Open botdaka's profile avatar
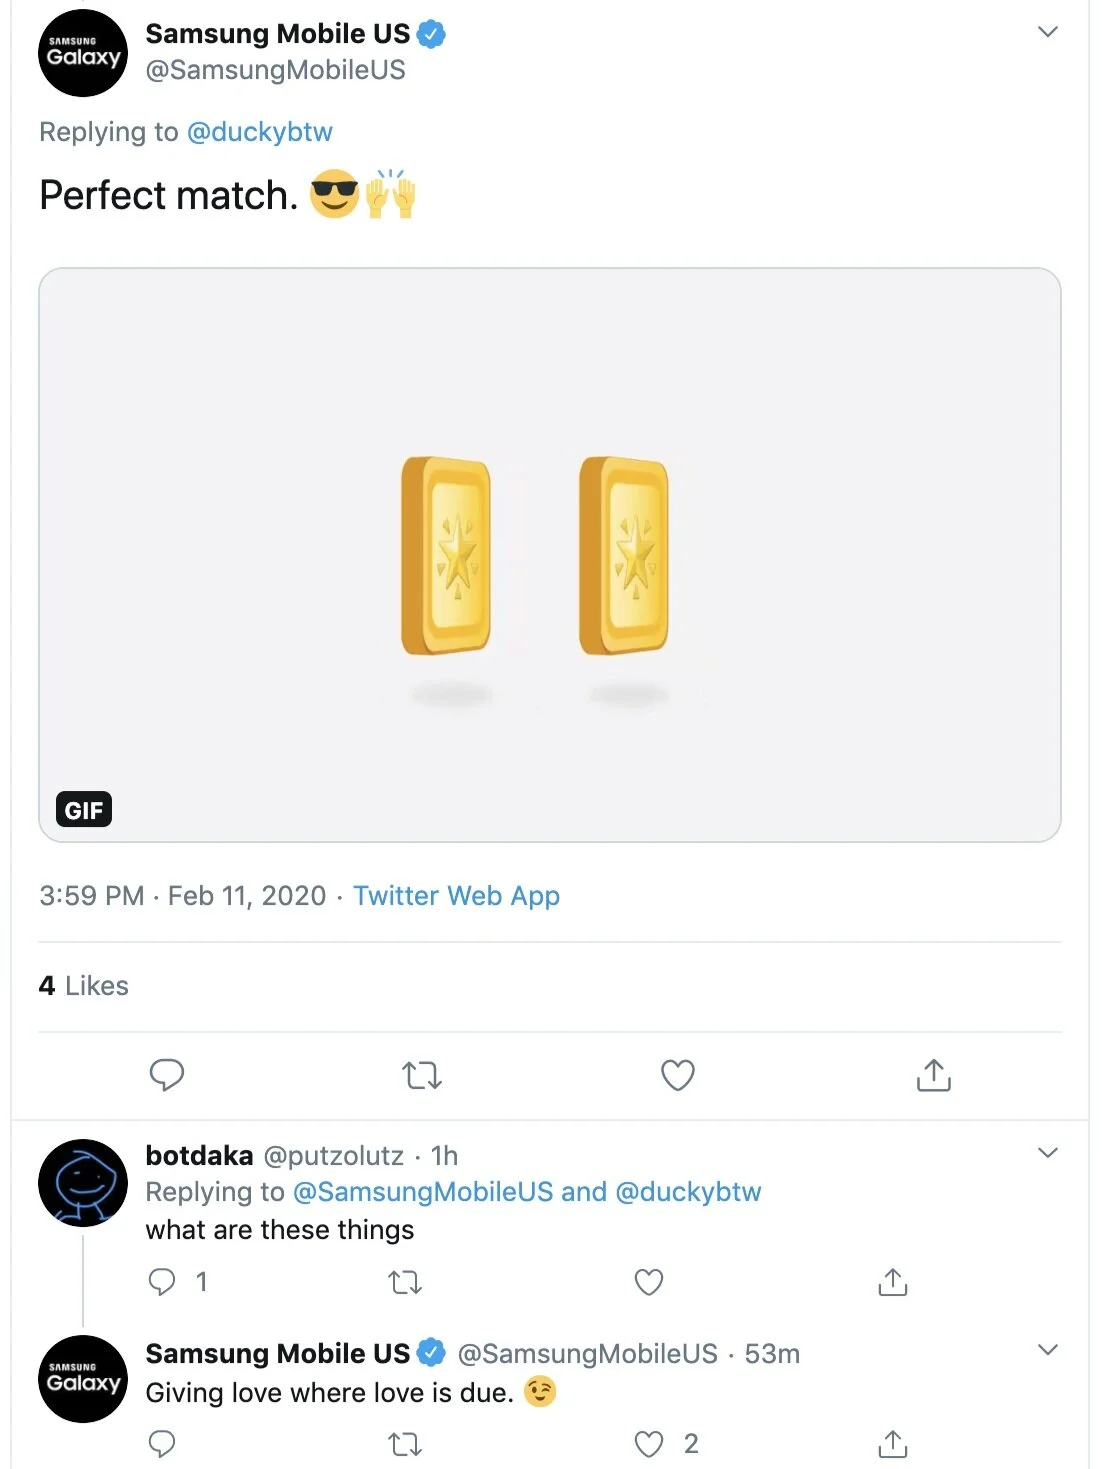Image resolution: width=1102 pixels, height=1469 pixels. [x=83, y=1183]
